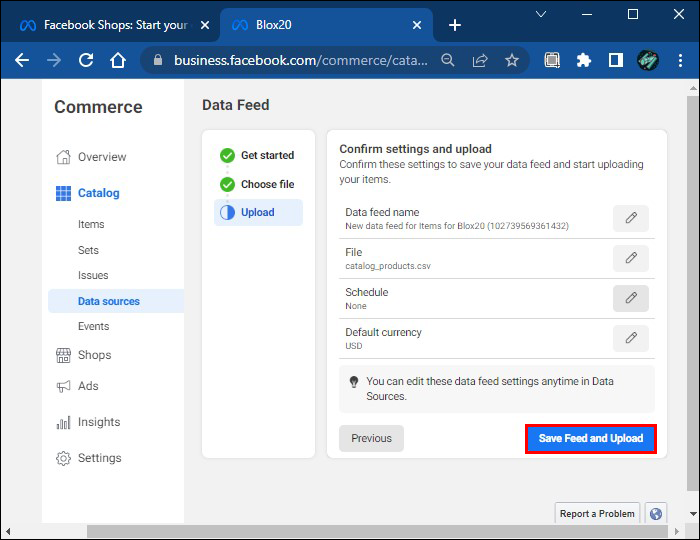Image resolution: width=700 pixels, height=540 pixels.
Task: Click Report a Problem
Action: tap(597, 513)
